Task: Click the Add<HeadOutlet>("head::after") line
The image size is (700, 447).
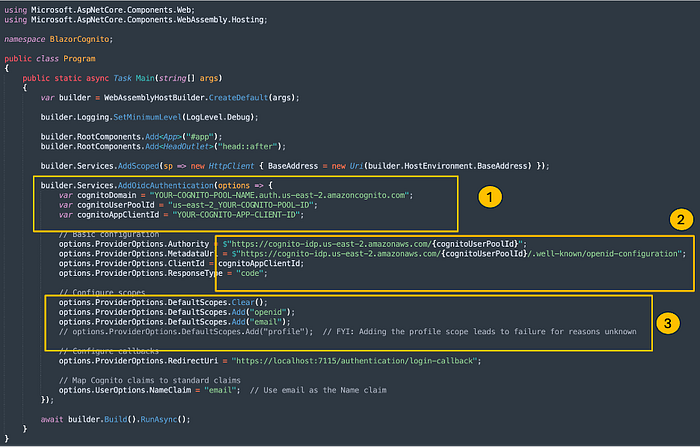Action: [163, 146]
